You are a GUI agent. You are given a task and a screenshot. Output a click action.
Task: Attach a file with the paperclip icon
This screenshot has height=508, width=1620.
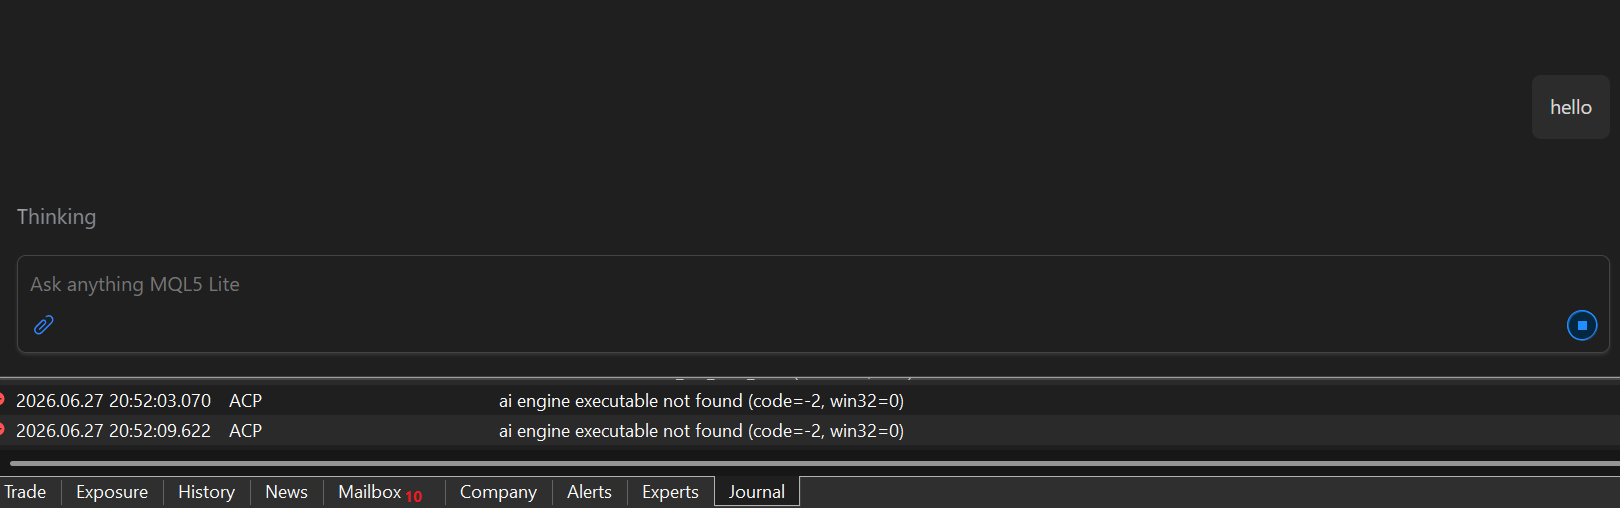(x=43, y=325)
